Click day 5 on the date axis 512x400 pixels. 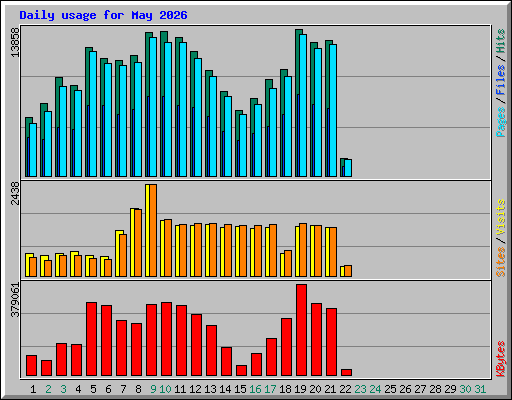pyautogui.click(x=93, y=389)
